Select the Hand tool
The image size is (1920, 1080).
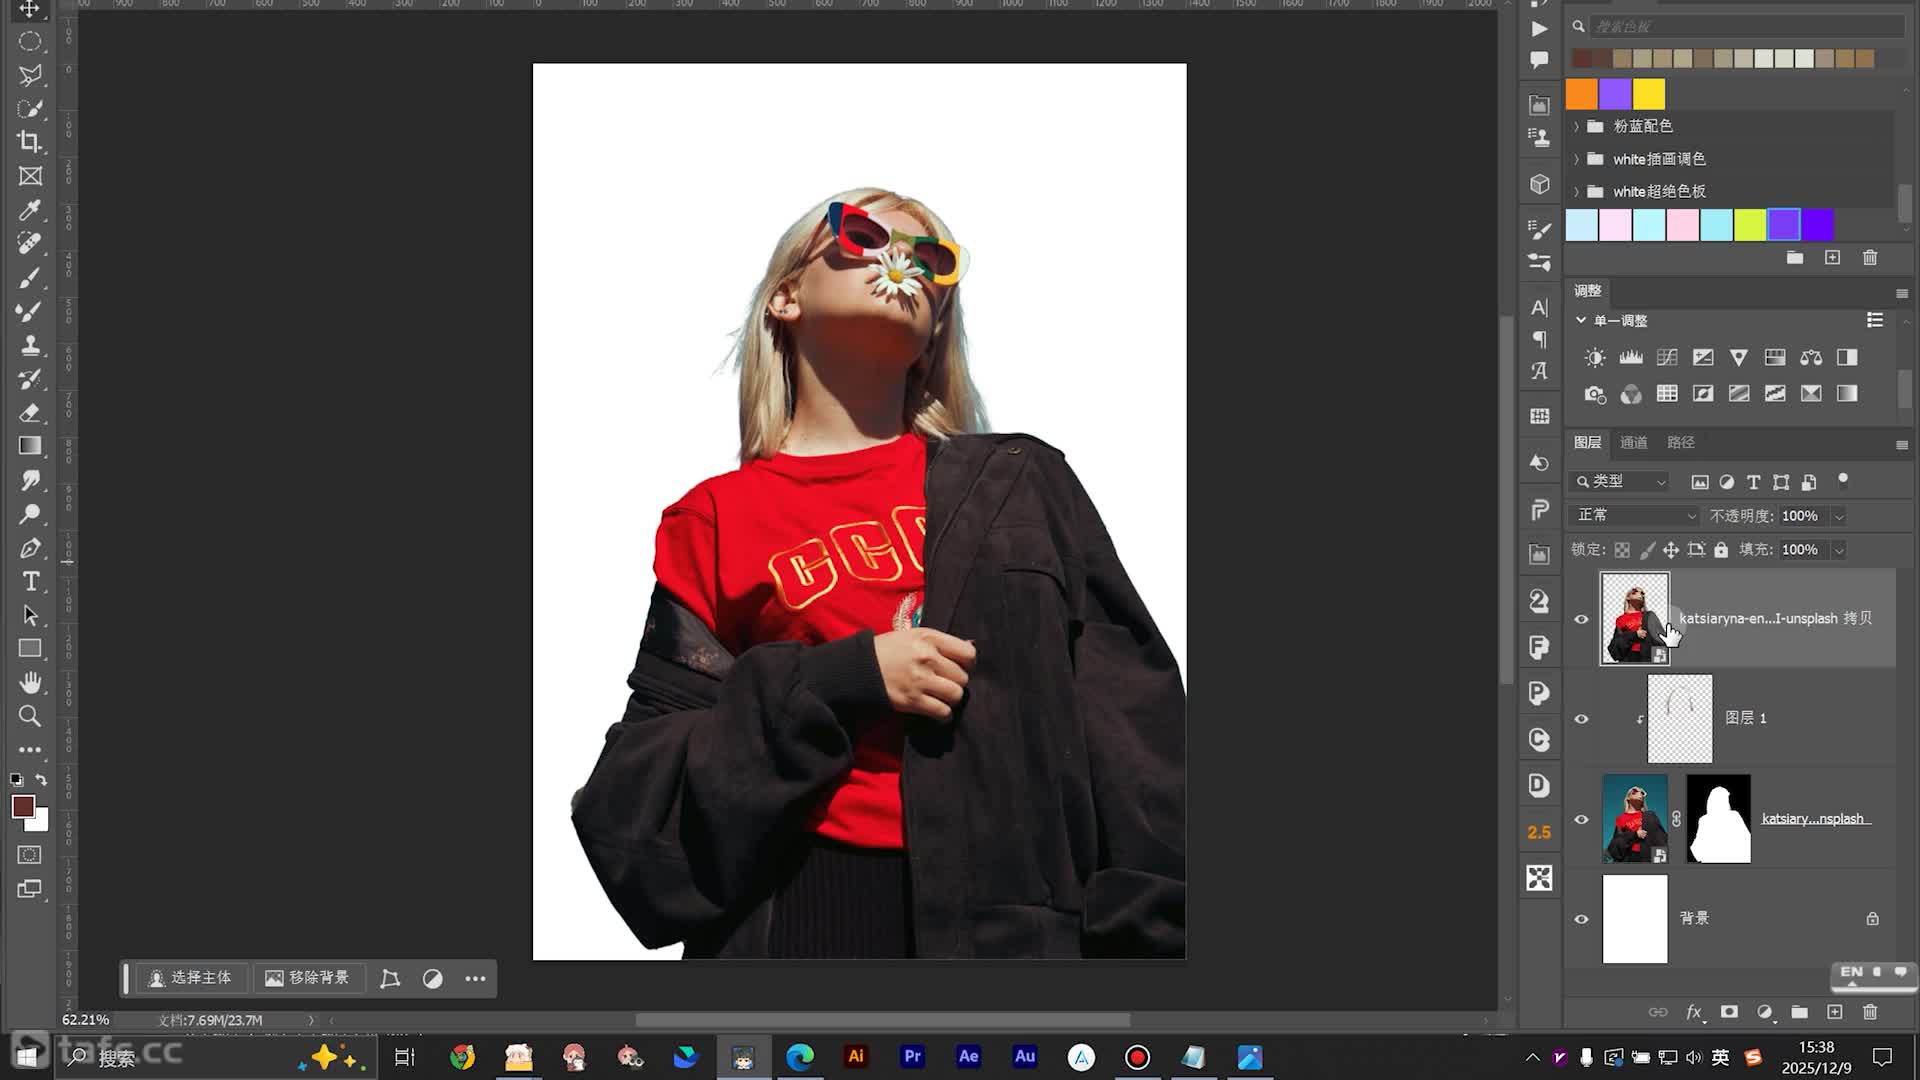pos(30,683)
